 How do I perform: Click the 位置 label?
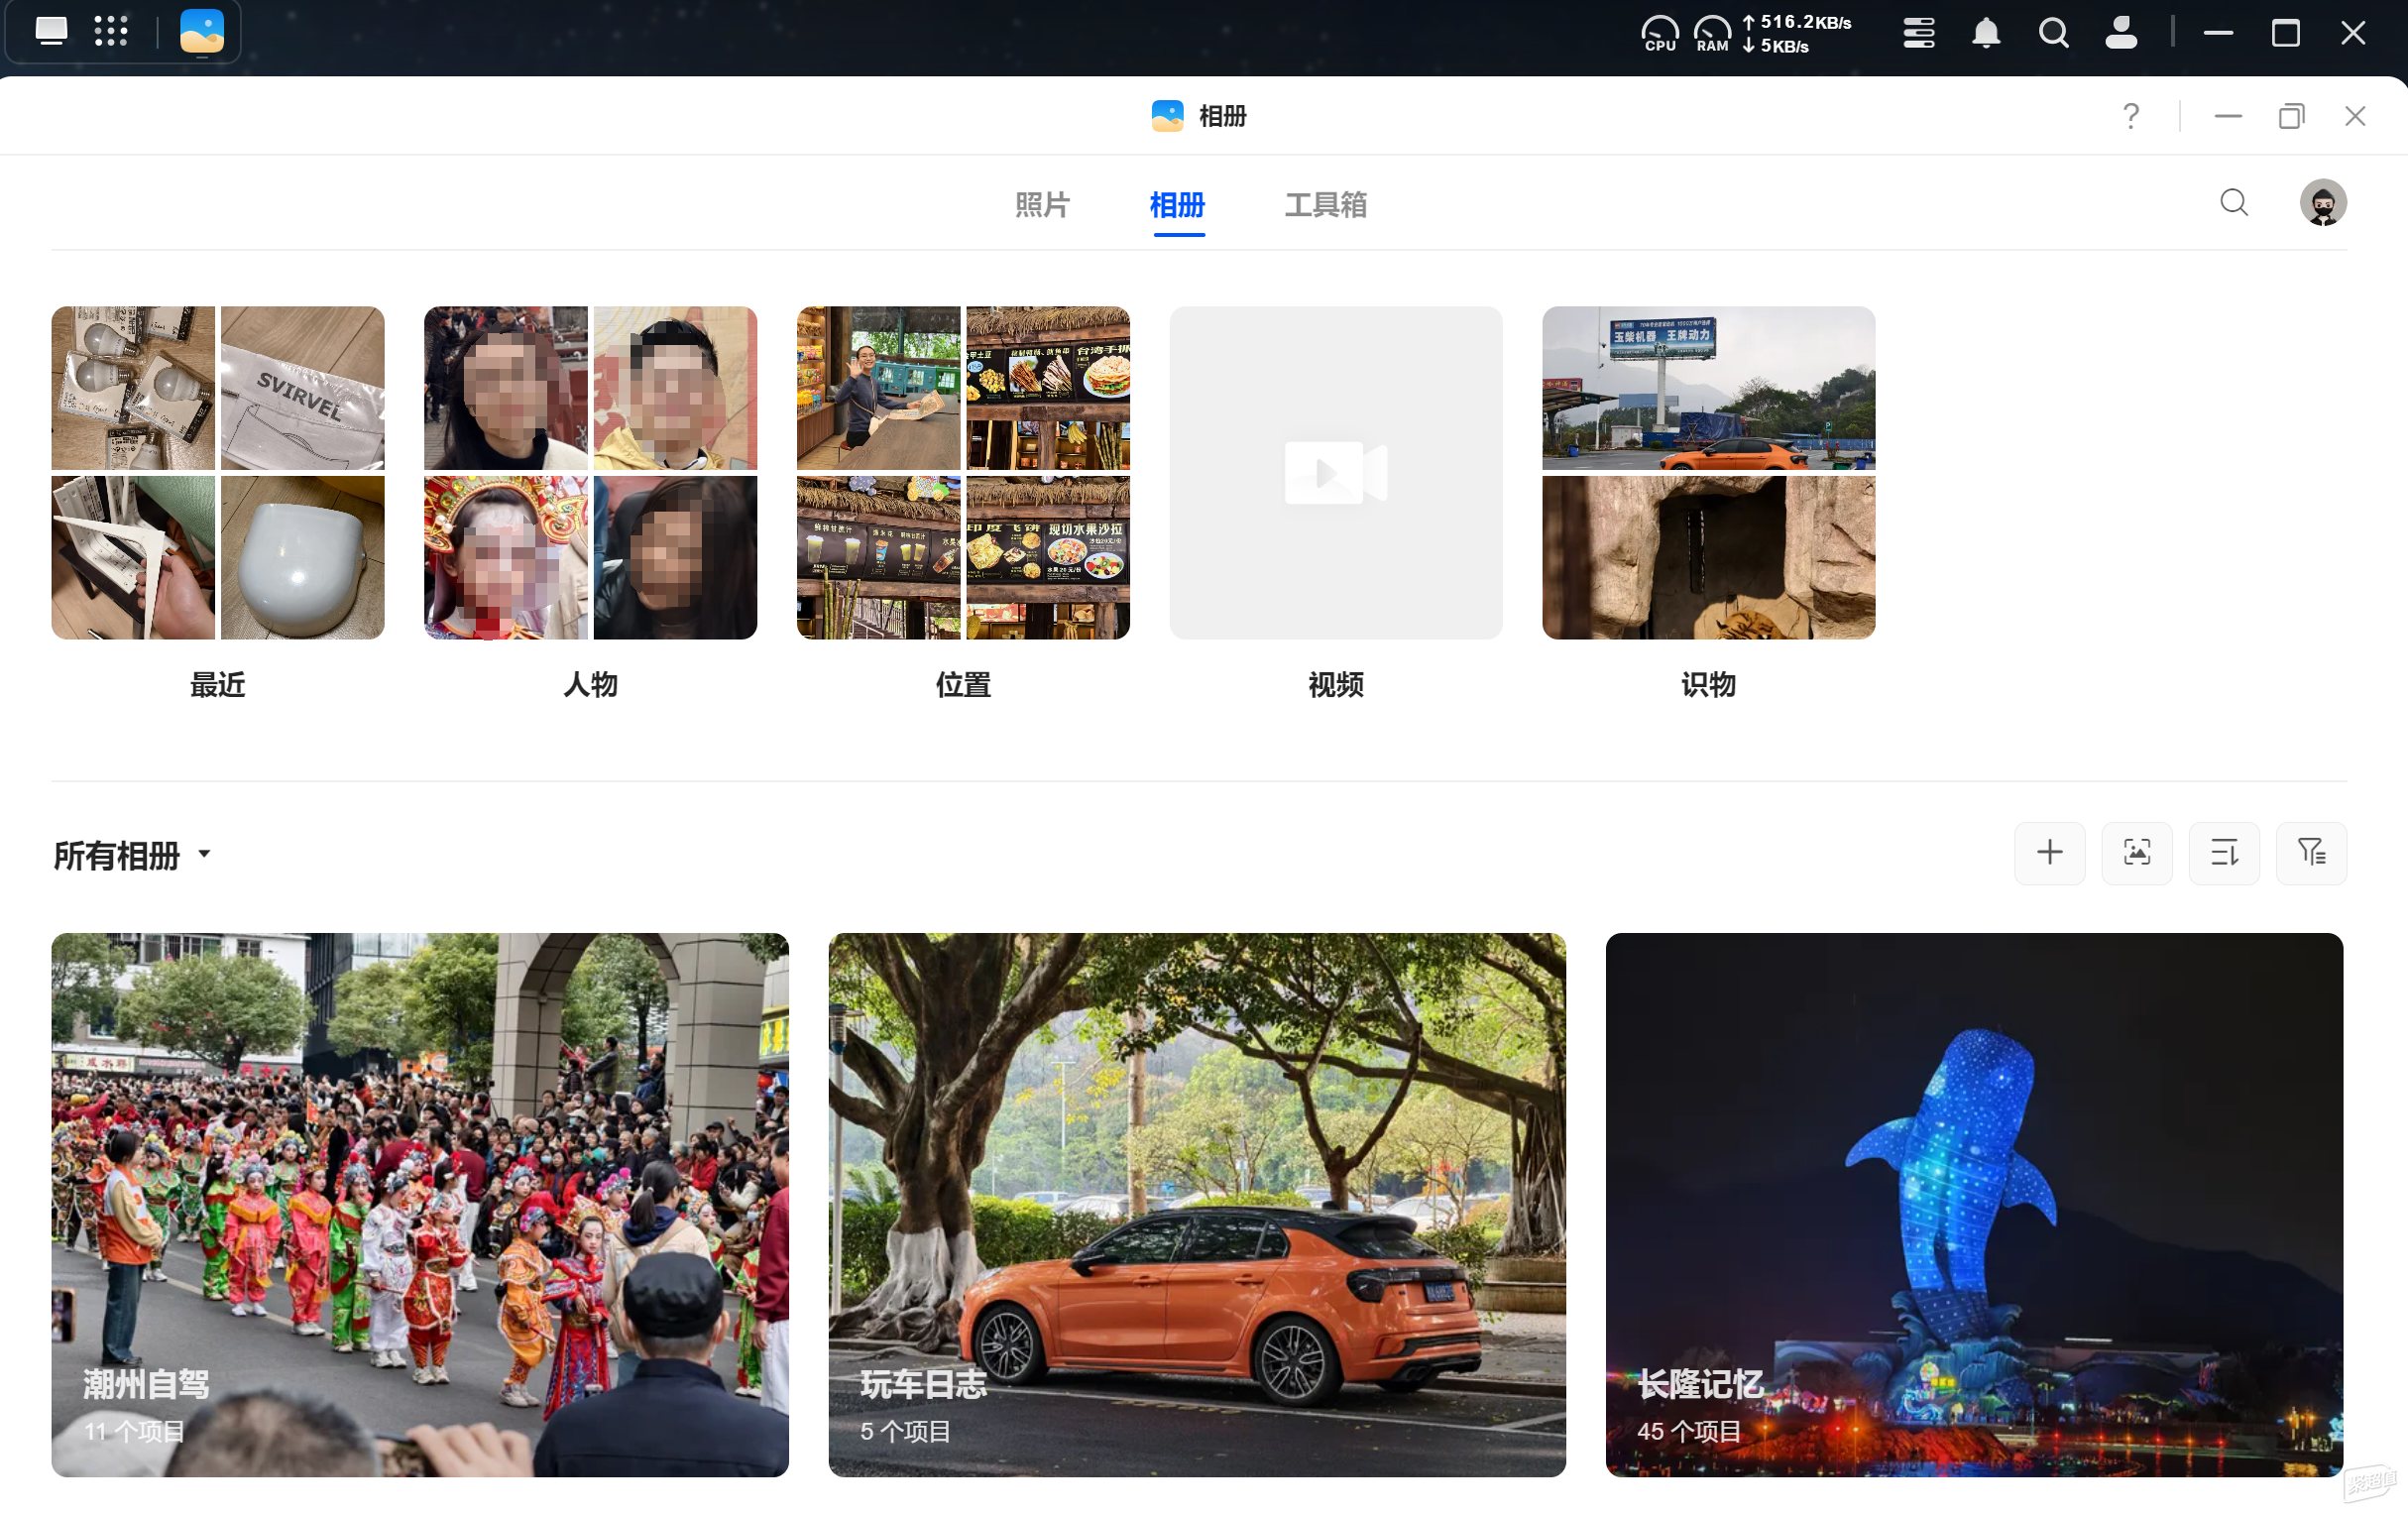[963, 685]
